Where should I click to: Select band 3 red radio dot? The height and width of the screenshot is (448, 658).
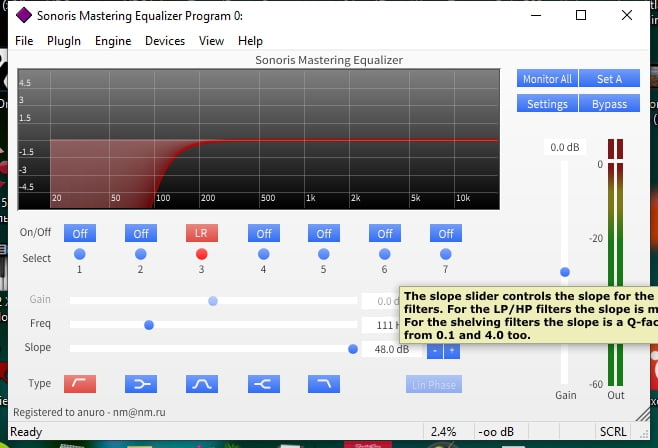tap(202, 254)
